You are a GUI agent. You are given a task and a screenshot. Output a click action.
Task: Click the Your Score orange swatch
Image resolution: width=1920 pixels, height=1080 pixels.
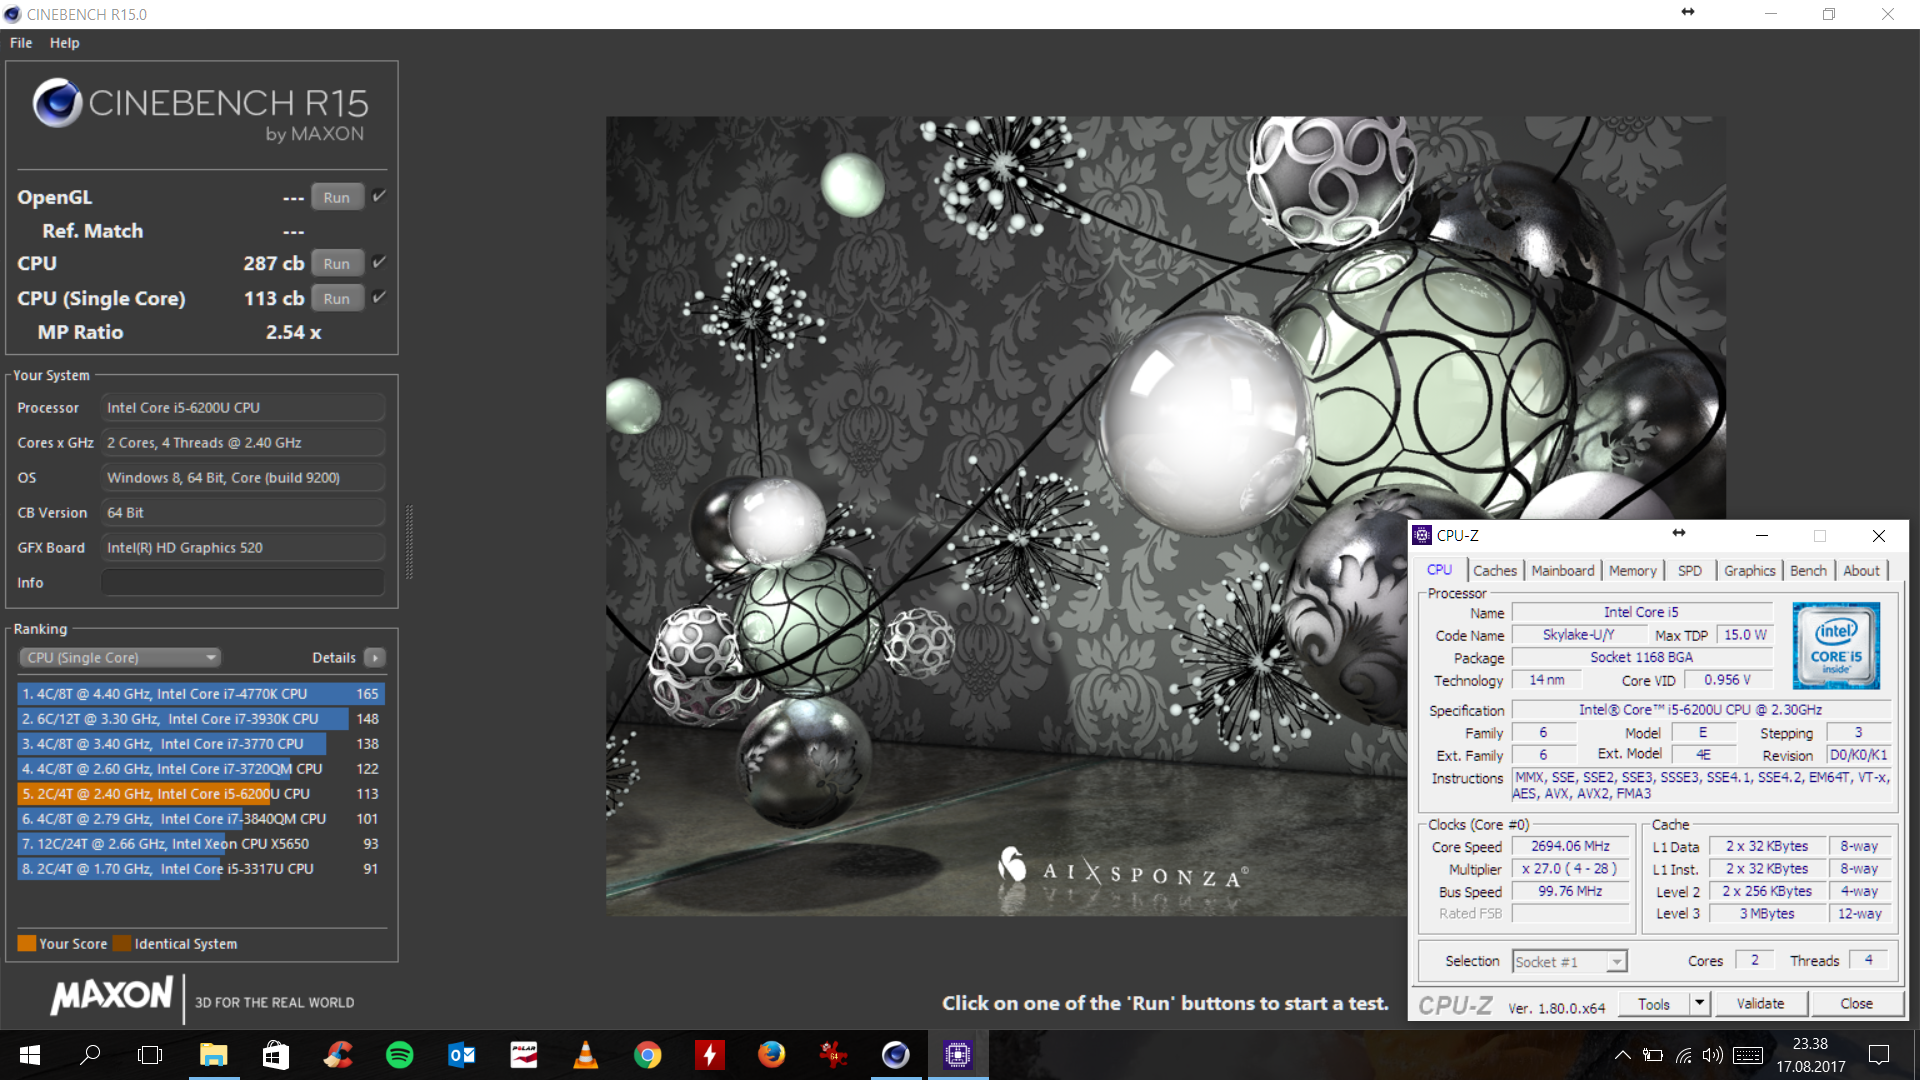tap(27, 943)
